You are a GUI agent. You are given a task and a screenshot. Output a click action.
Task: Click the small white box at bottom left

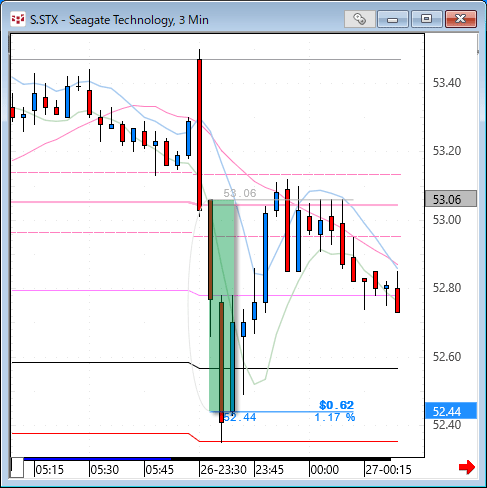coord(17,468)
